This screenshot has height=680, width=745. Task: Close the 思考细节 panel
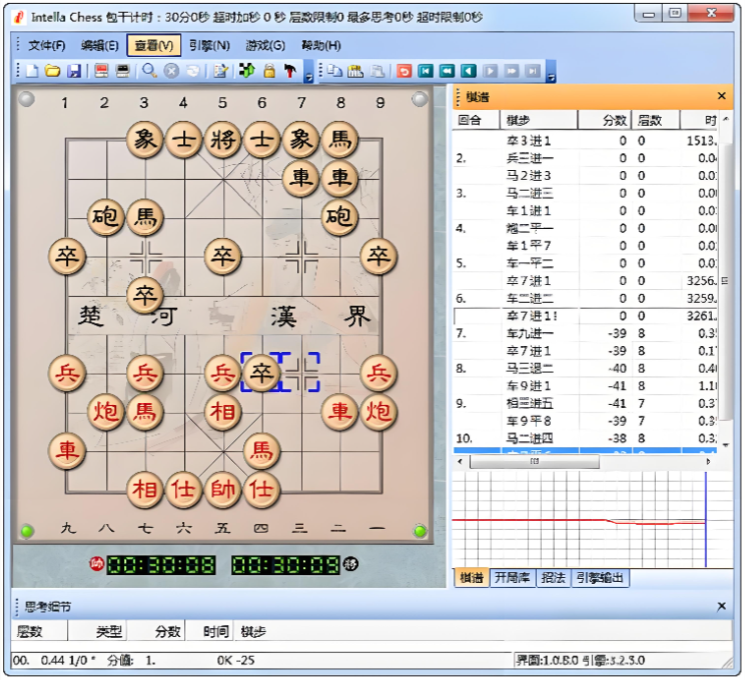pos(721,606)
